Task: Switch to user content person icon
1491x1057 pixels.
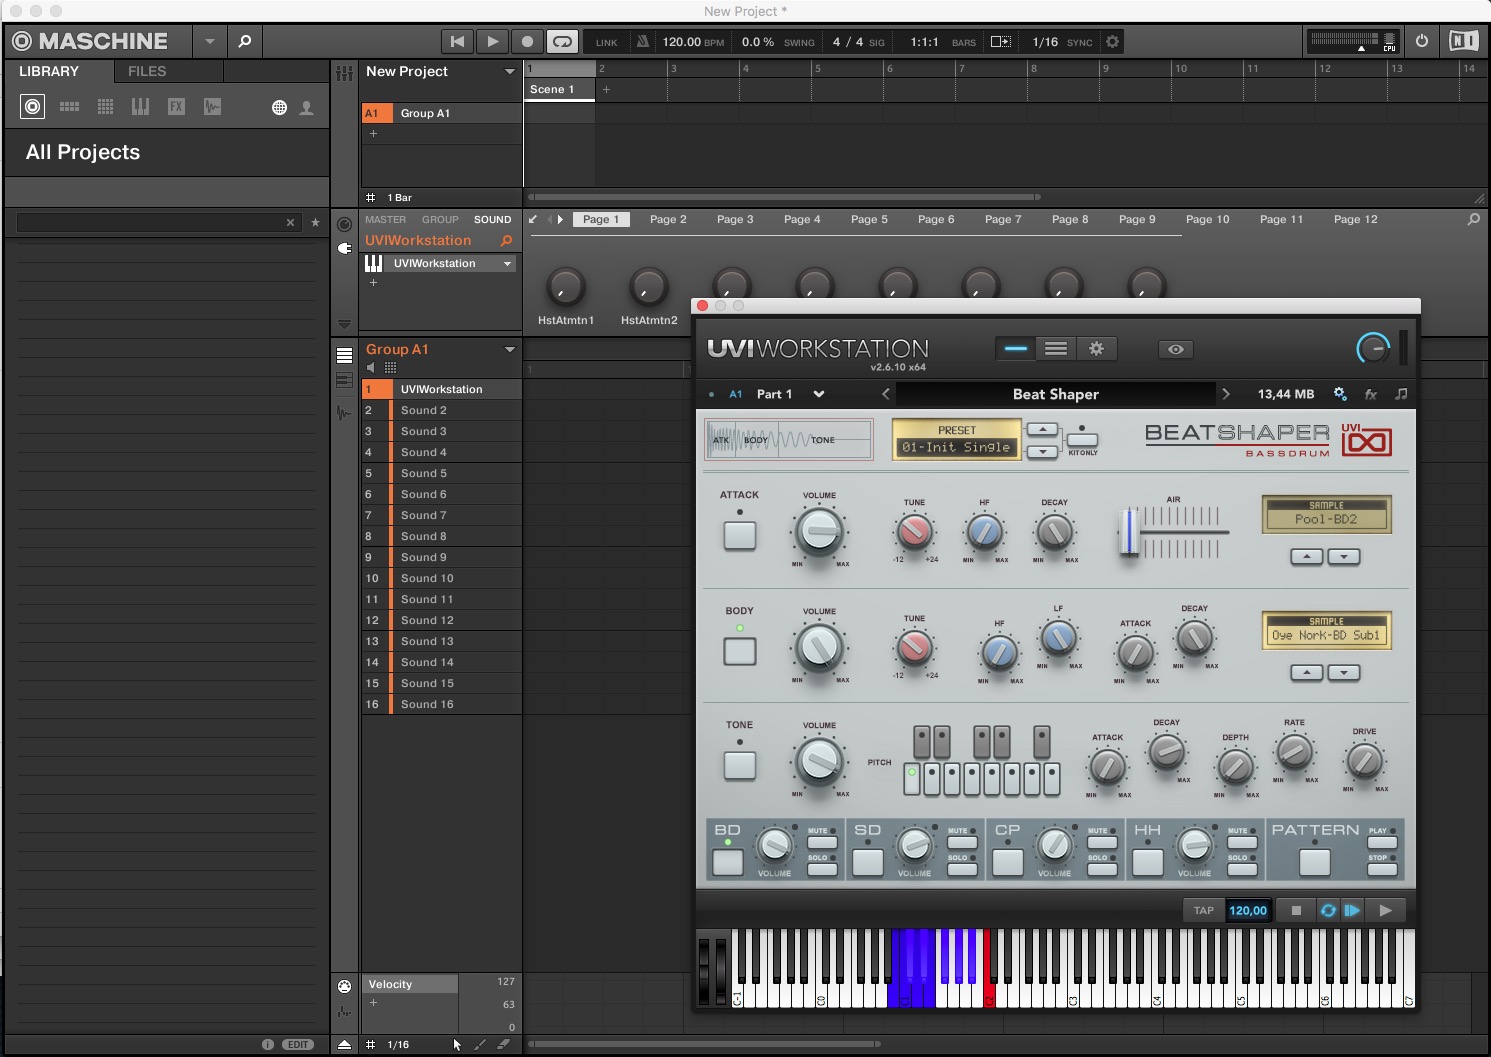Action: coord(307,108)
